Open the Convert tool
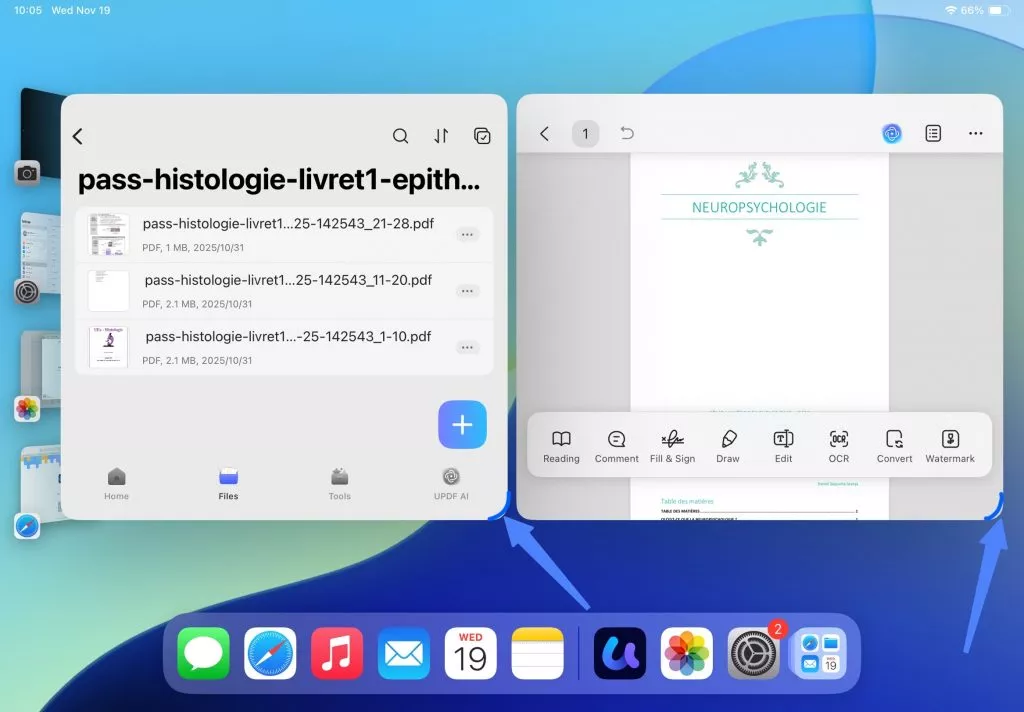Screen dimensions: 1024x712 [893, 444]
